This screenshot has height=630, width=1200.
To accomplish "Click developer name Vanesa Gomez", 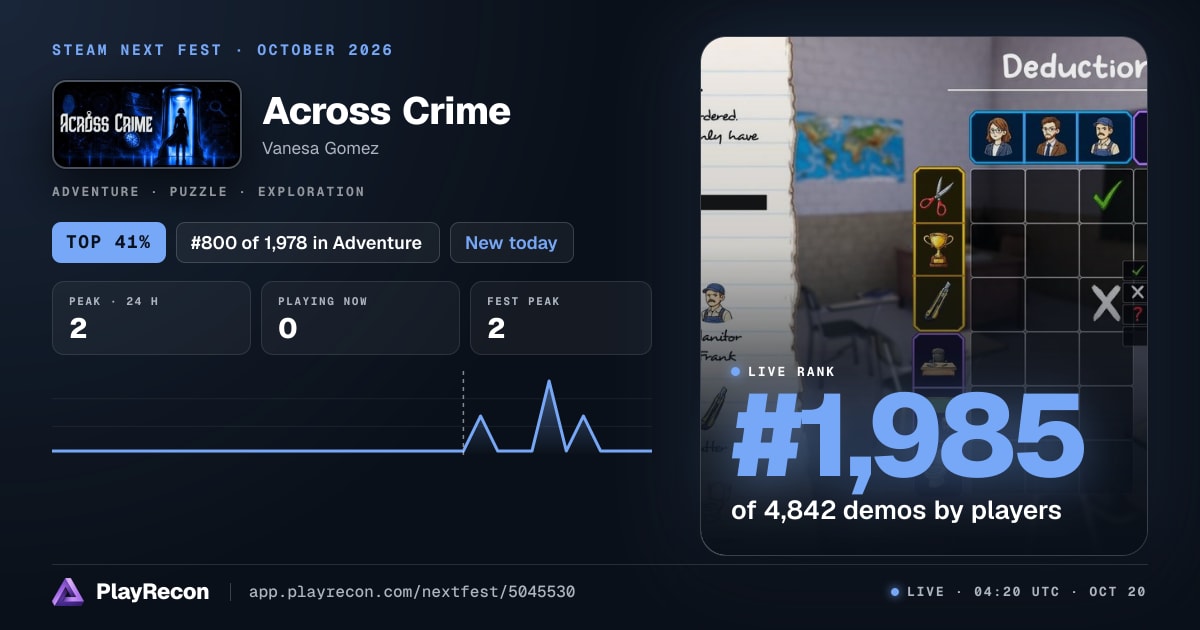I will coord(321,148).
